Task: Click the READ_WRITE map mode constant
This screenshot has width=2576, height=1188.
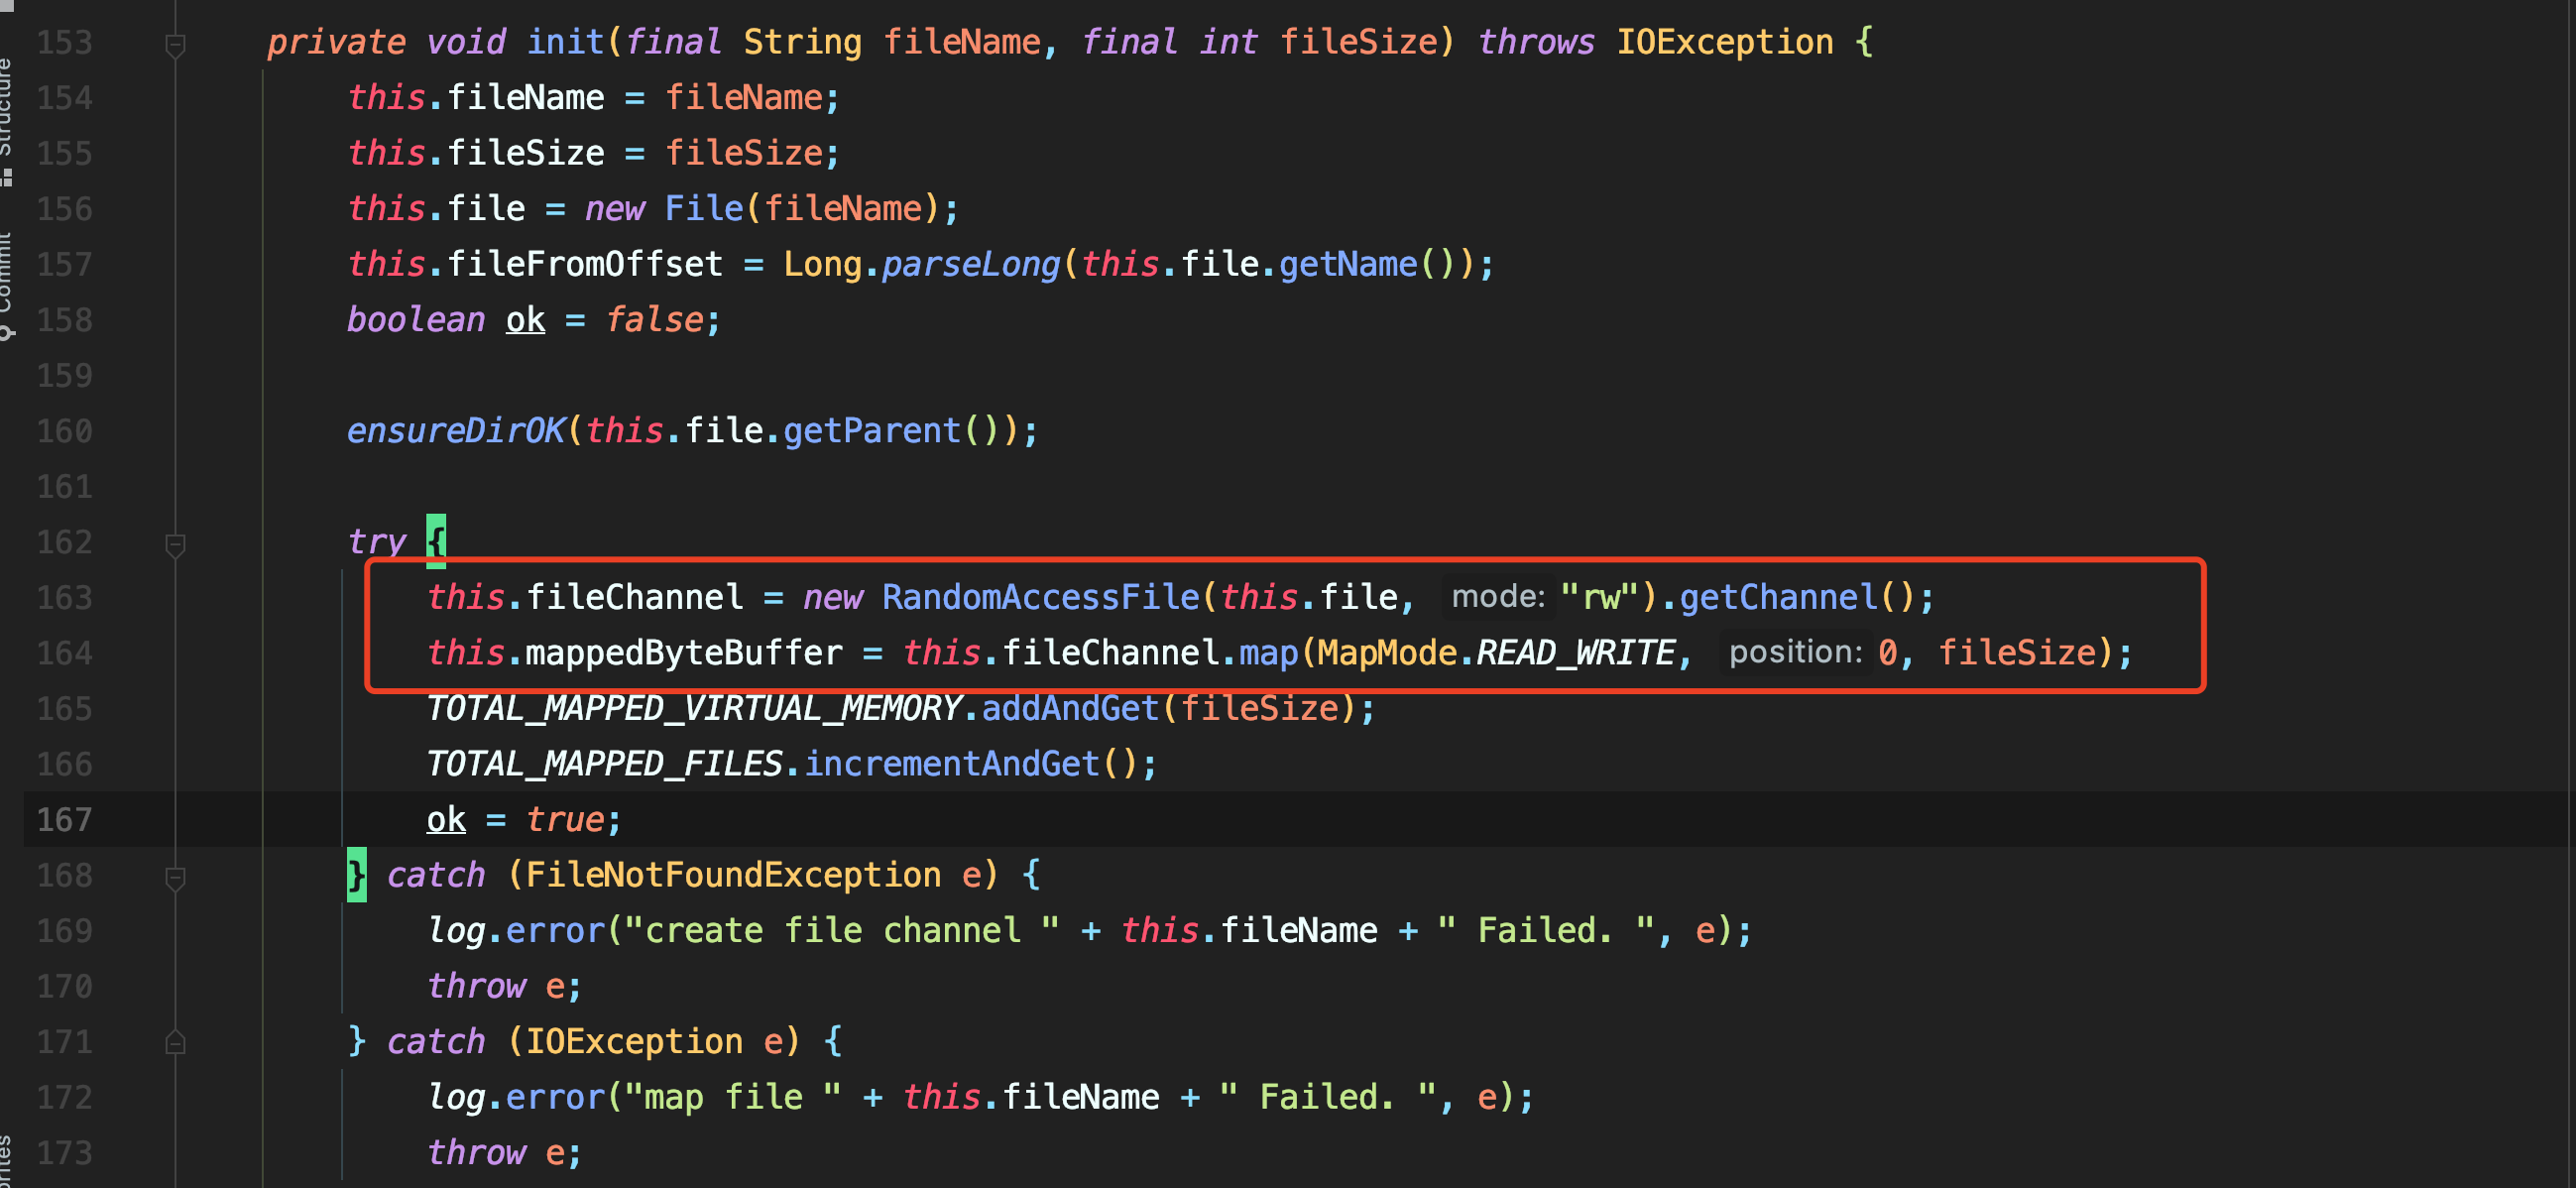Action: 1575,653
